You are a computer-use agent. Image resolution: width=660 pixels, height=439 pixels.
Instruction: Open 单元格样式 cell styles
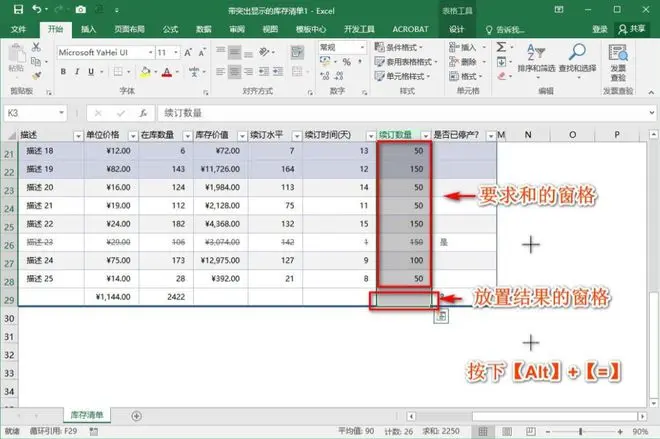(402, 76)
